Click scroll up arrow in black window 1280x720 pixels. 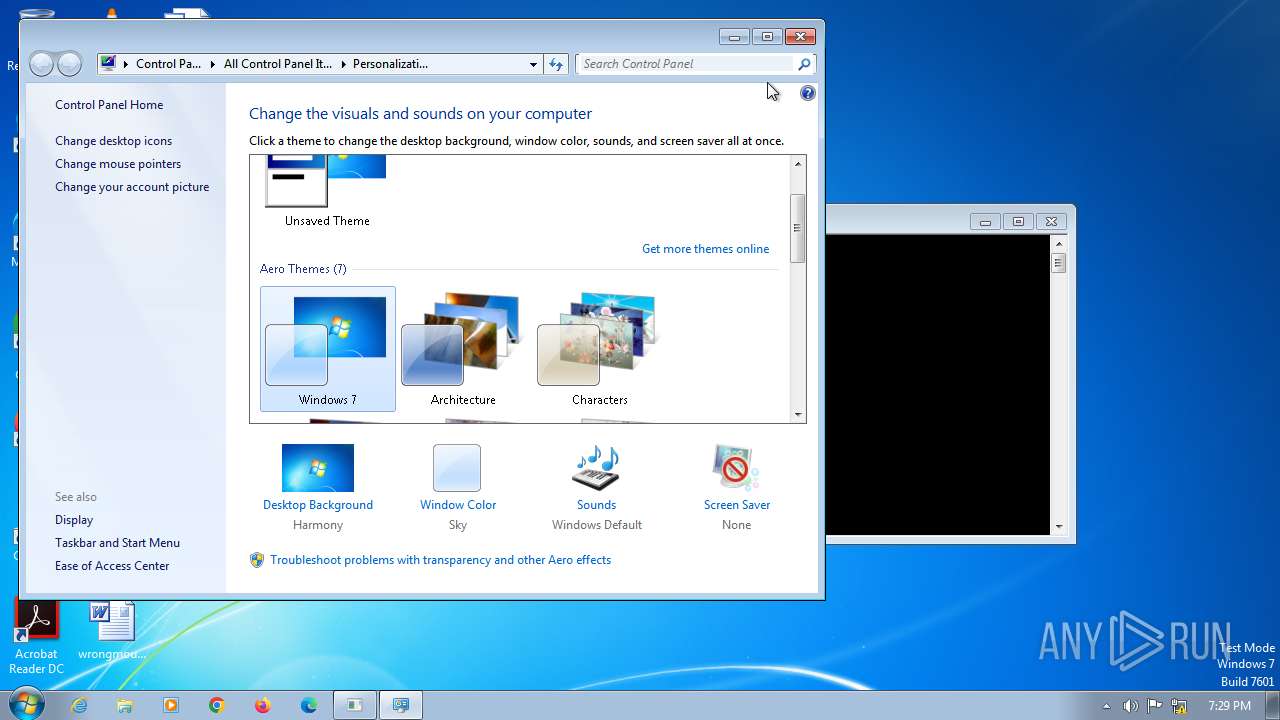coord(1058,243)
